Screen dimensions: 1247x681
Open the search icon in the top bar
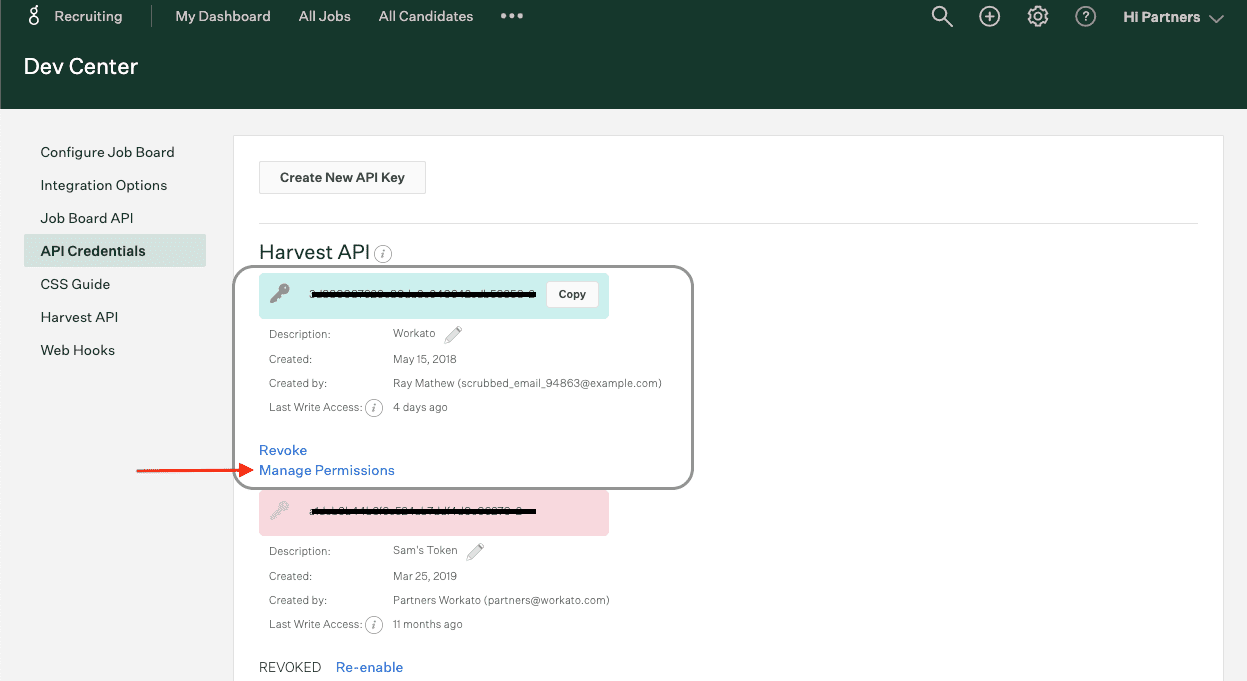[x=941, y=16]
